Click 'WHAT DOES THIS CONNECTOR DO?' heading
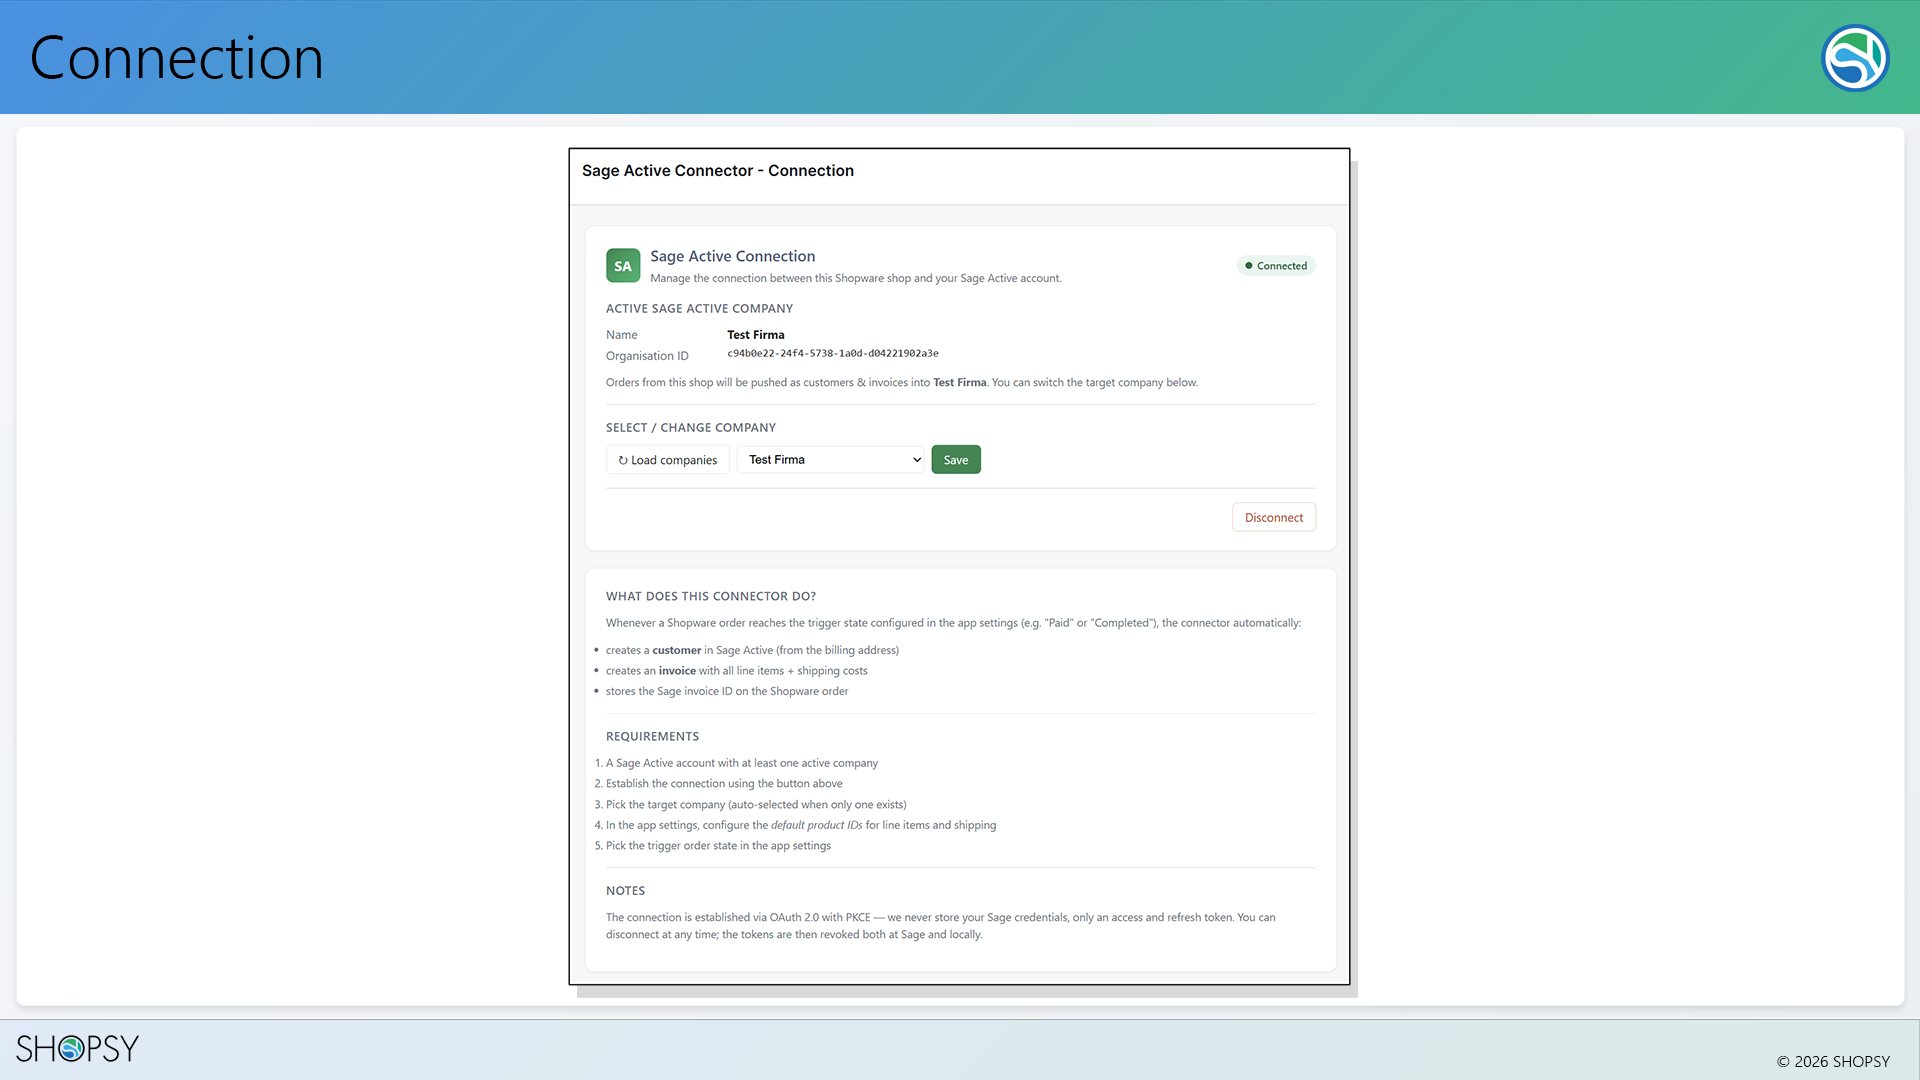The width and height of the screenshot is (1920, 1080). pyautogui.click(x=711, y=597)
